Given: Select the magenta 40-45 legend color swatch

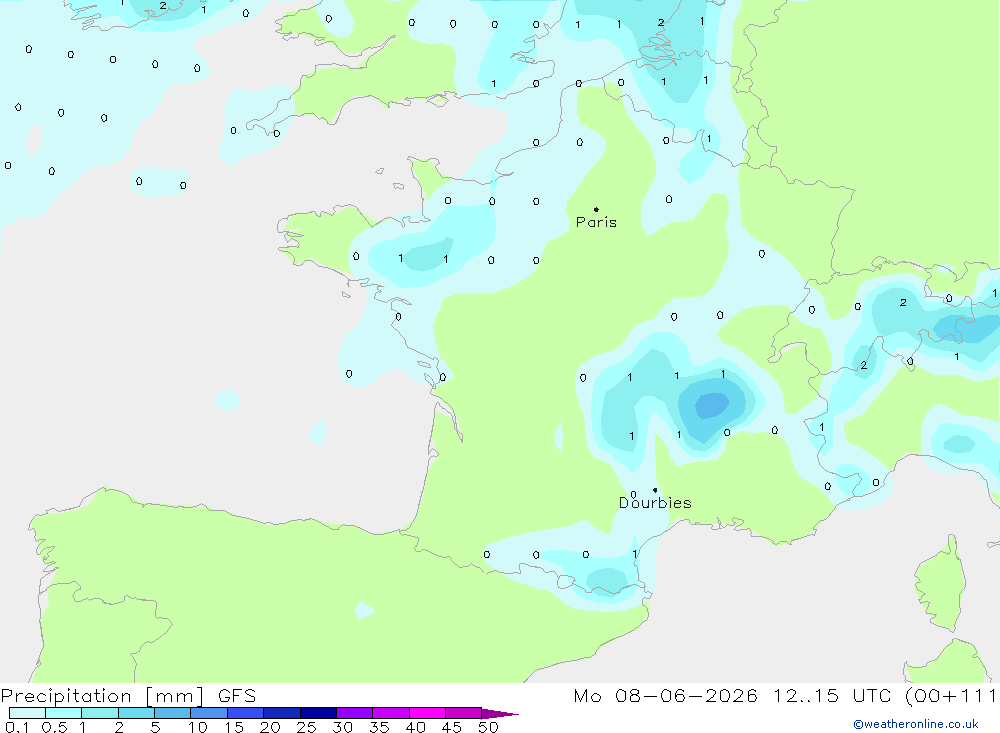Looking at the screenshot, I should [x=427, y=713].
